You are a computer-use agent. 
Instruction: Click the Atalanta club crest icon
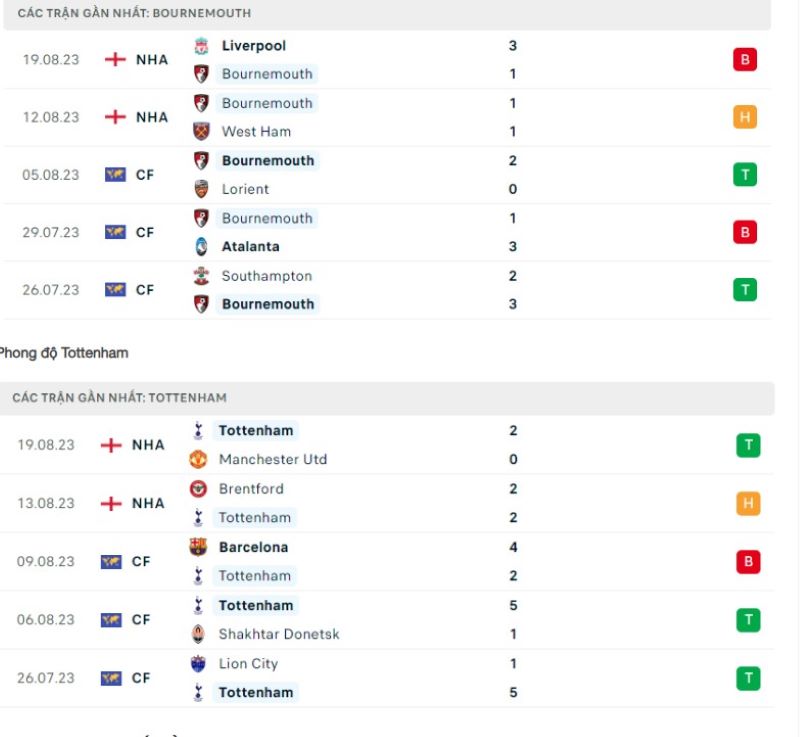[x=201, y=247]
